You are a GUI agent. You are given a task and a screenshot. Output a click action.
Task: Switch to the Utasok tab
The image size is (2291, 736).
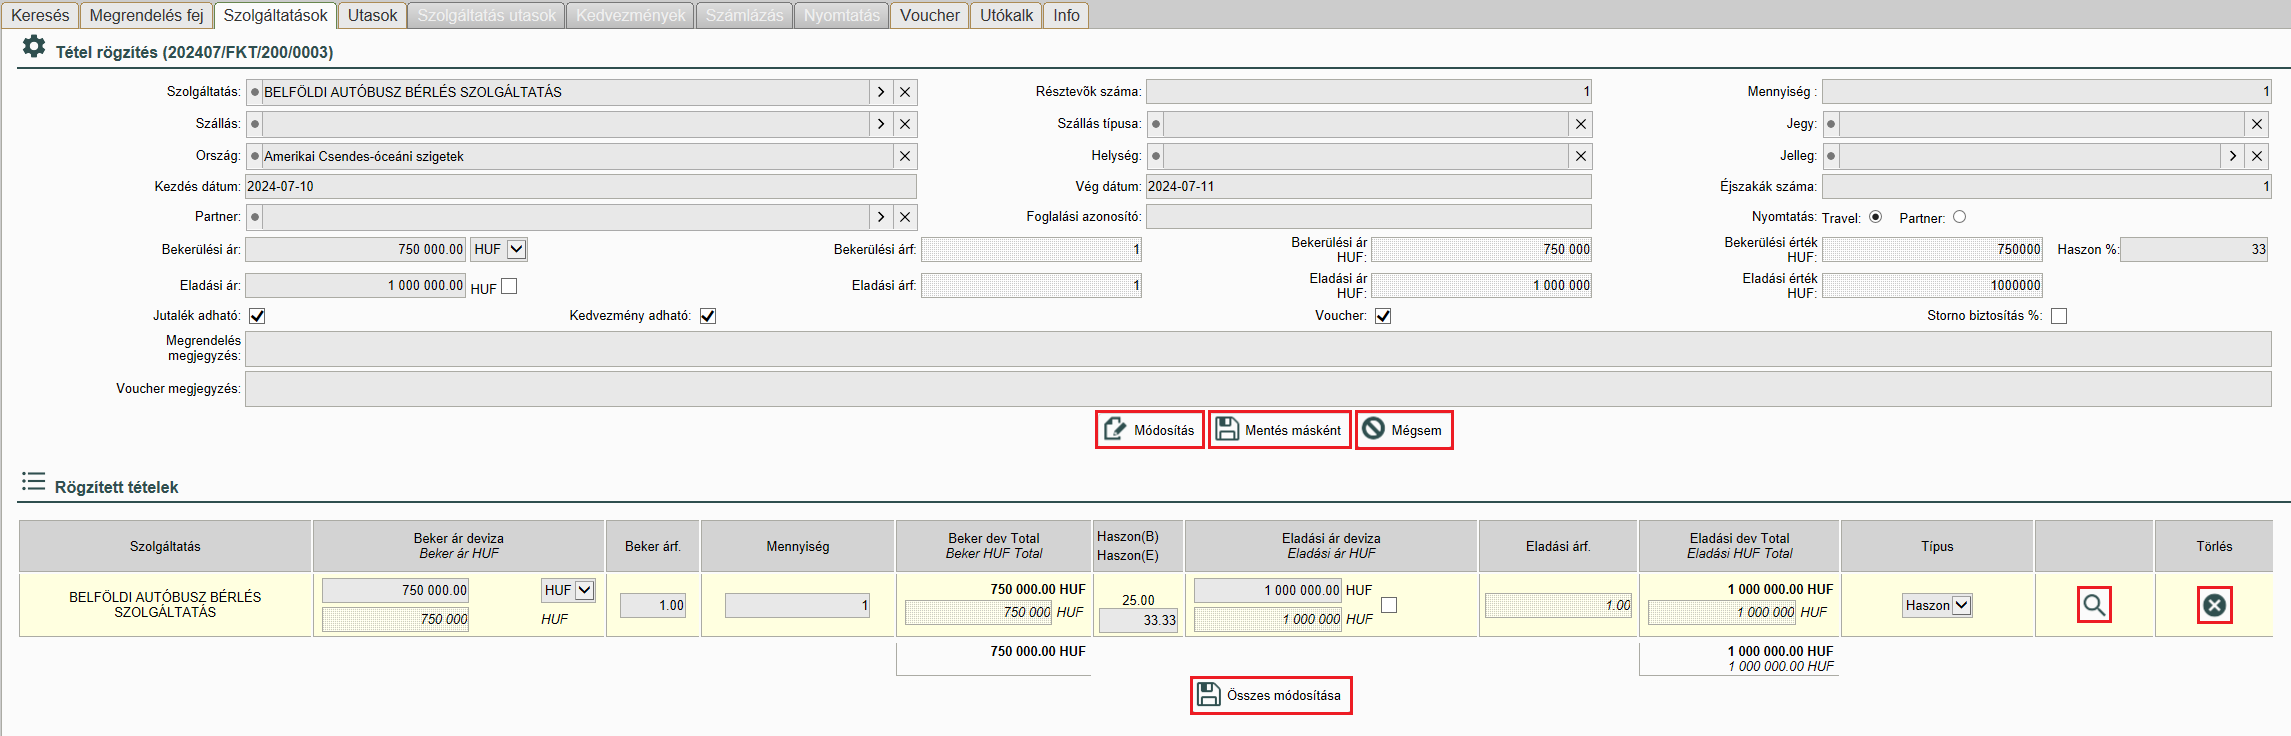(x=372, y=15)
